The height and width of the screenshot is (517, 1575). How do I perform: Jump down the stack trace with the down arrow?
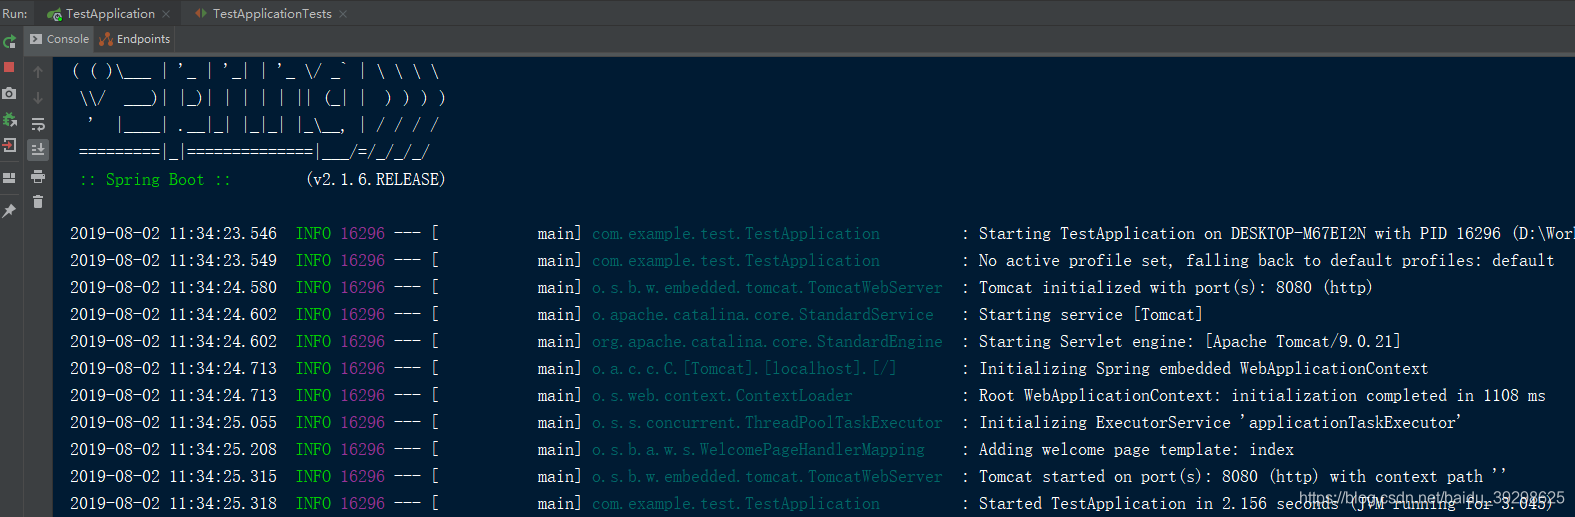click(38, 98)
